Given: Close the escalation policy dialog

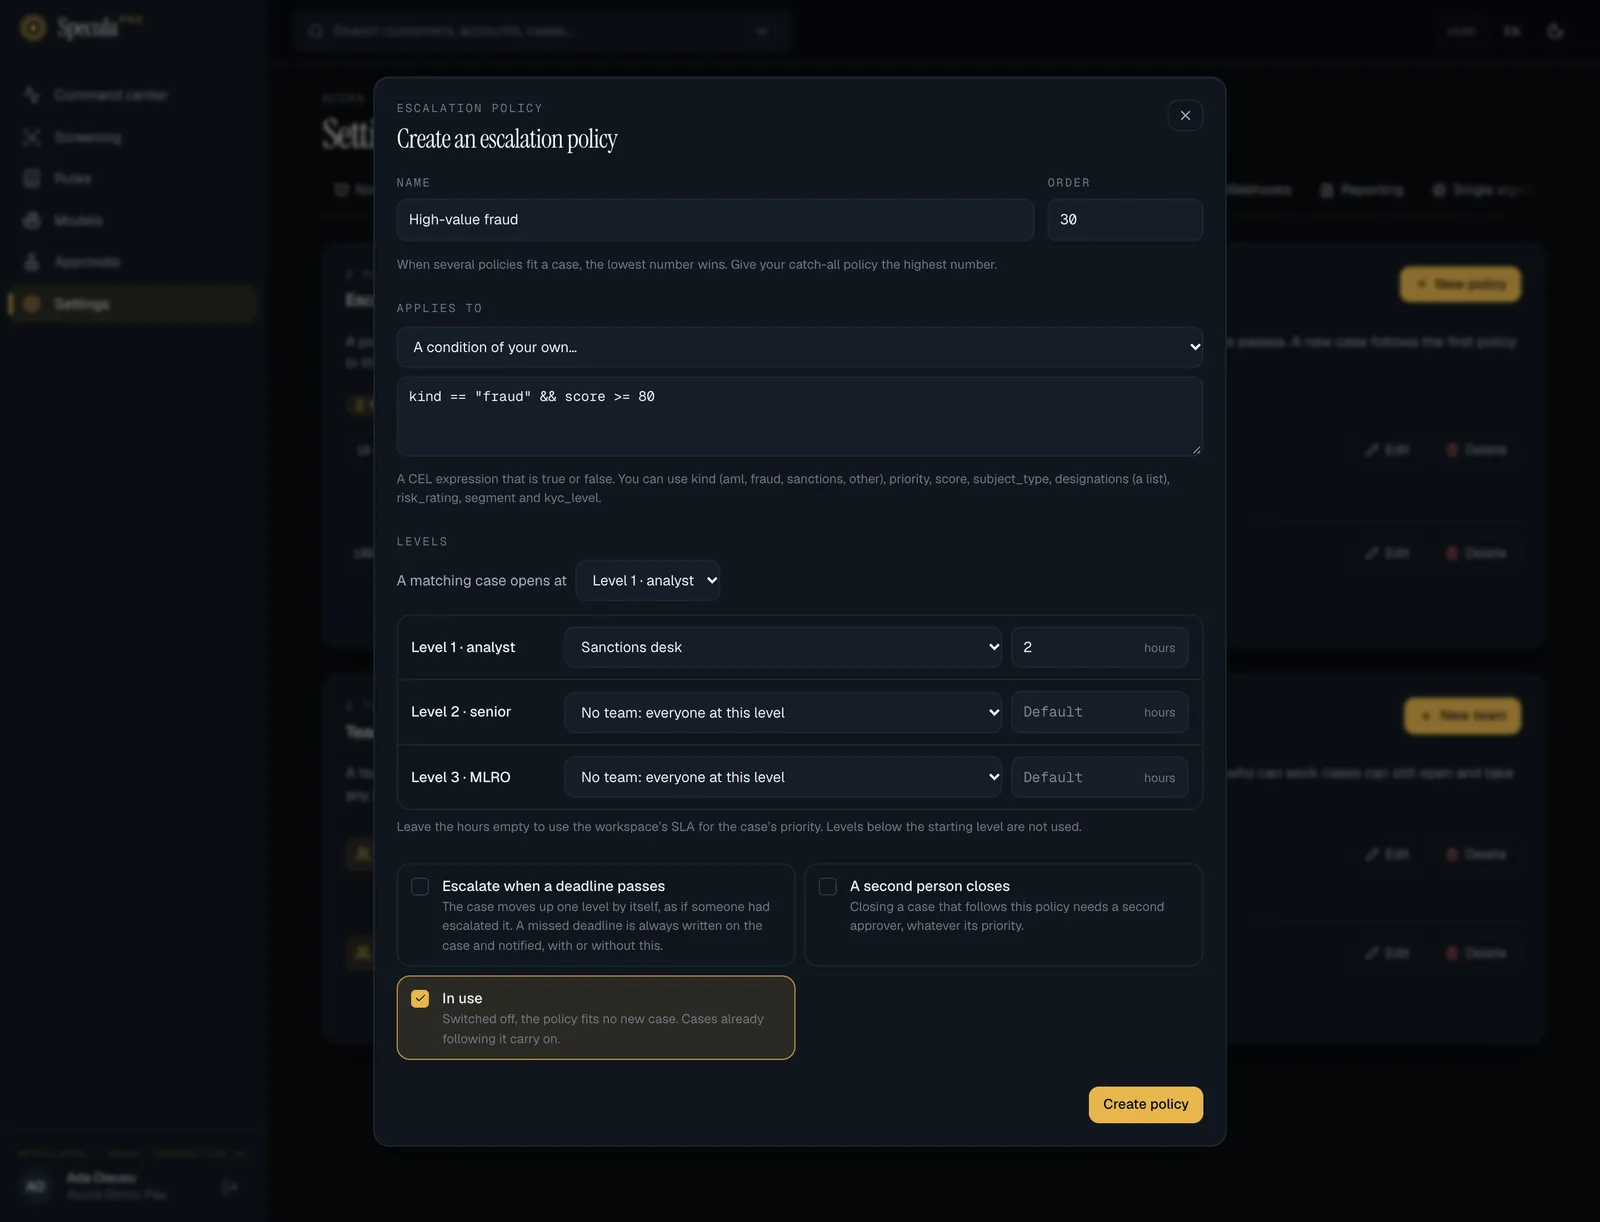Looking at the screenshot, I should [x=1185, y=115].
